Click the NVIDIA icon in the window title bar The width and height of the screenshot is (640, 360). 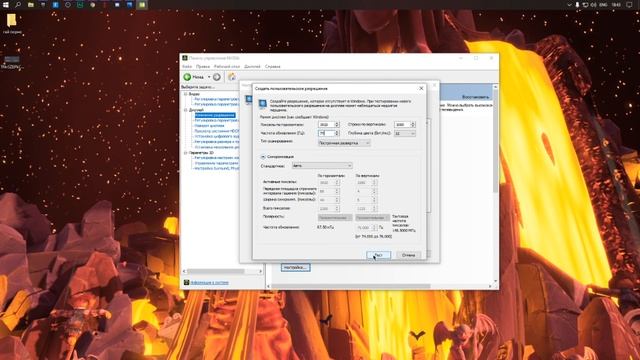click(185, 58)
